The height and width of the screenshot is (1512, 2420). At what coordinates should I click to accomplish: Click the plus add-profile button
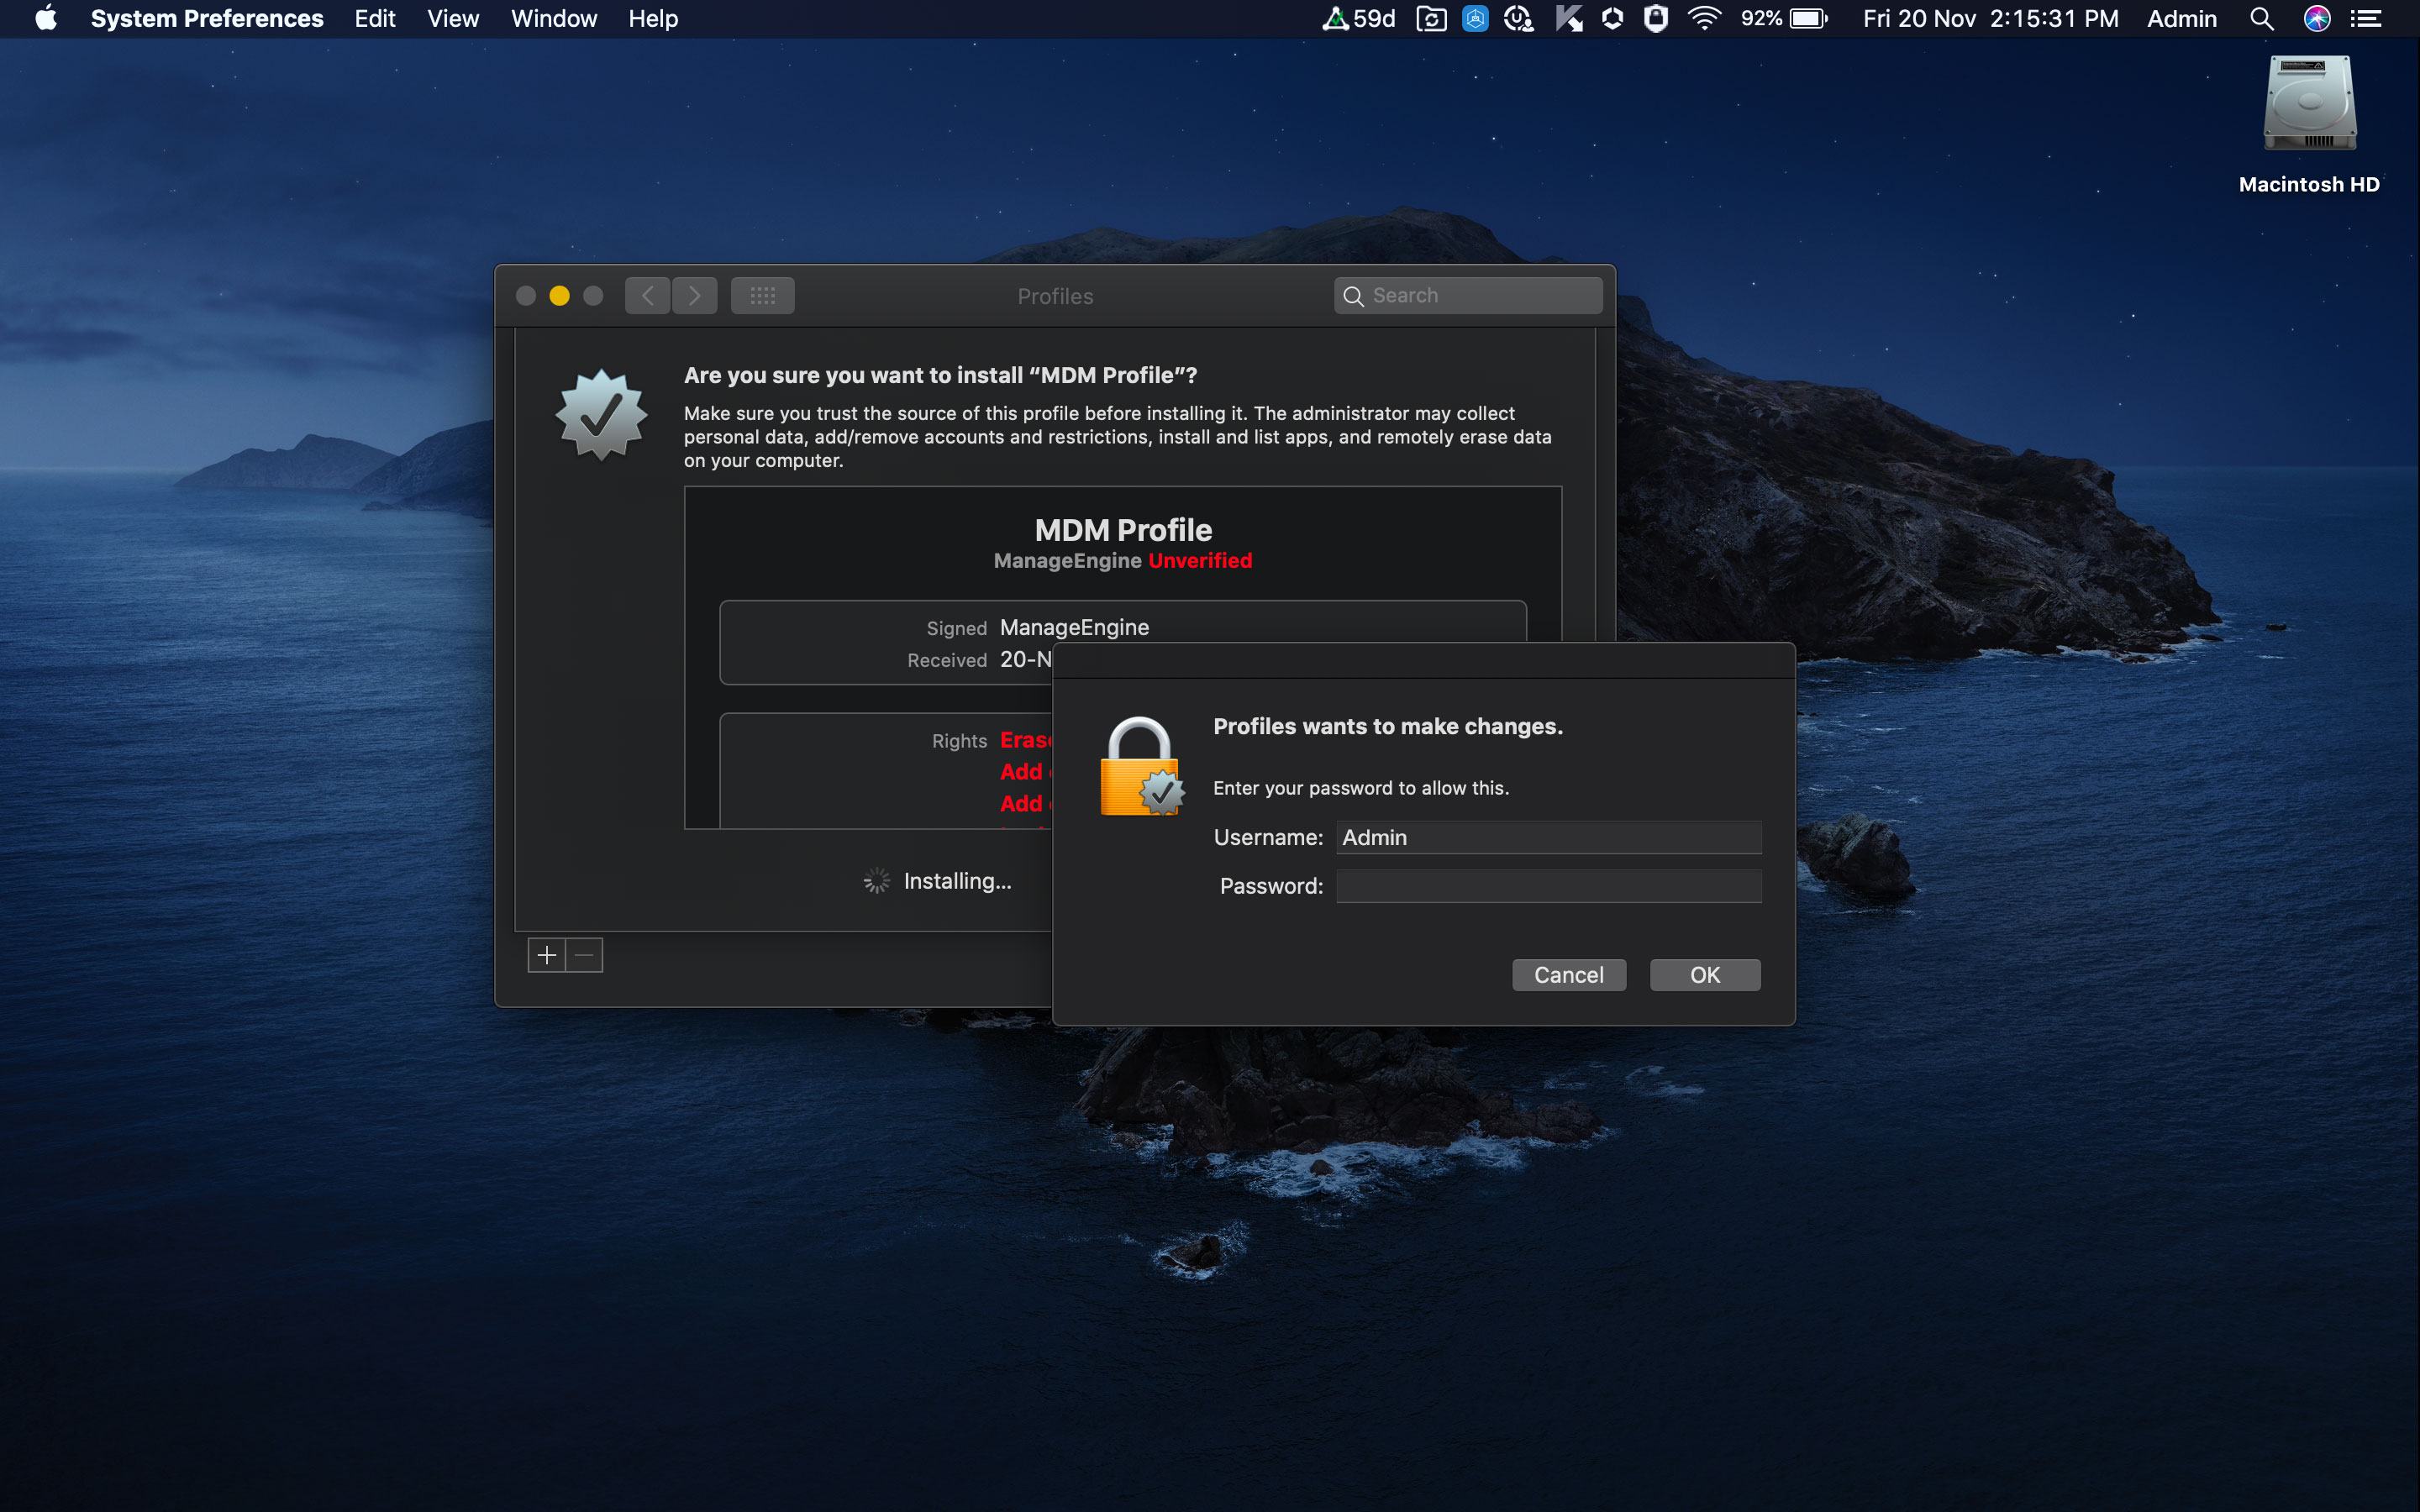(546, 956)
